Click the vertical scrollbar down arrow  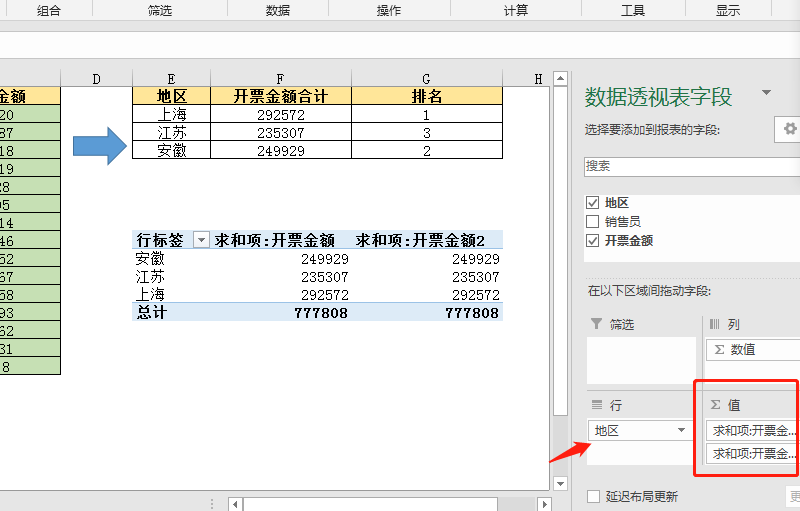(x=560, y=483)
